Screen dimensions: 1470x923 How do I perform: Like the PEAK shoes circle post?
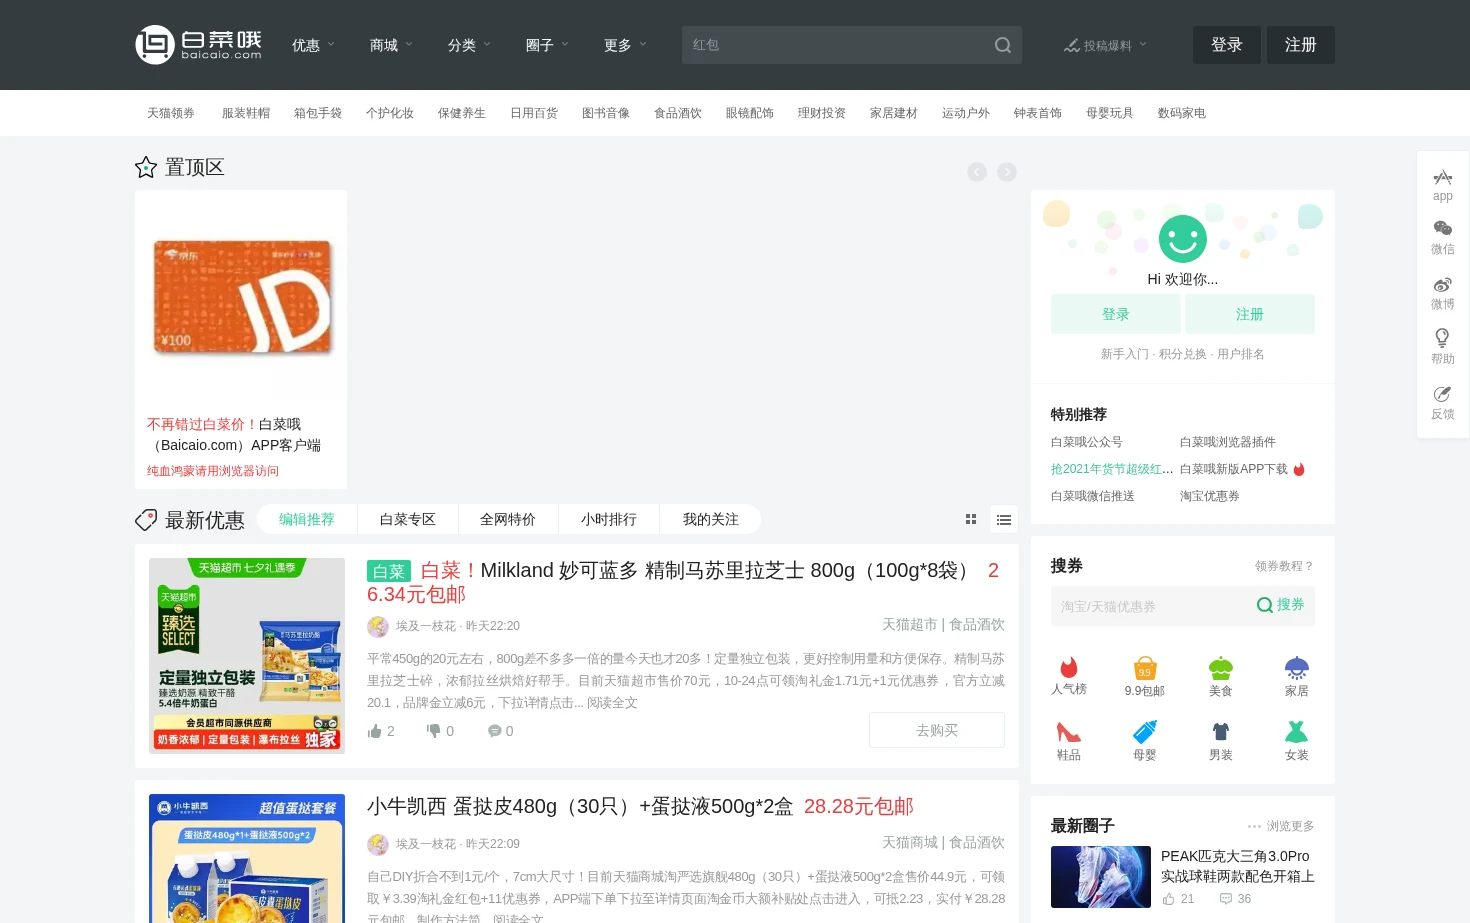1178,899
